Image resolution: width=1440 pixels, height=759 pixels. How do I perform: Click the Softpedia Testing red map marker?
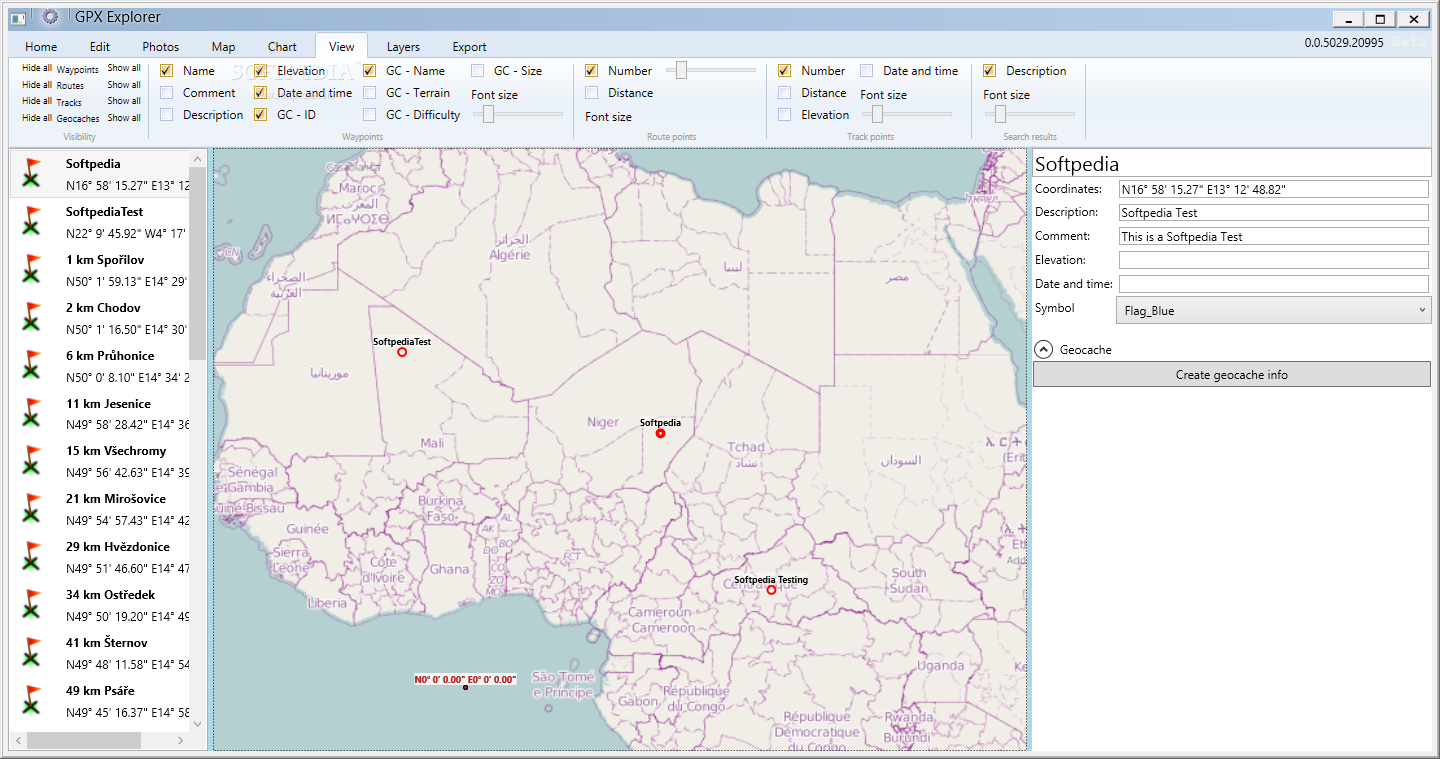(771, 590)
